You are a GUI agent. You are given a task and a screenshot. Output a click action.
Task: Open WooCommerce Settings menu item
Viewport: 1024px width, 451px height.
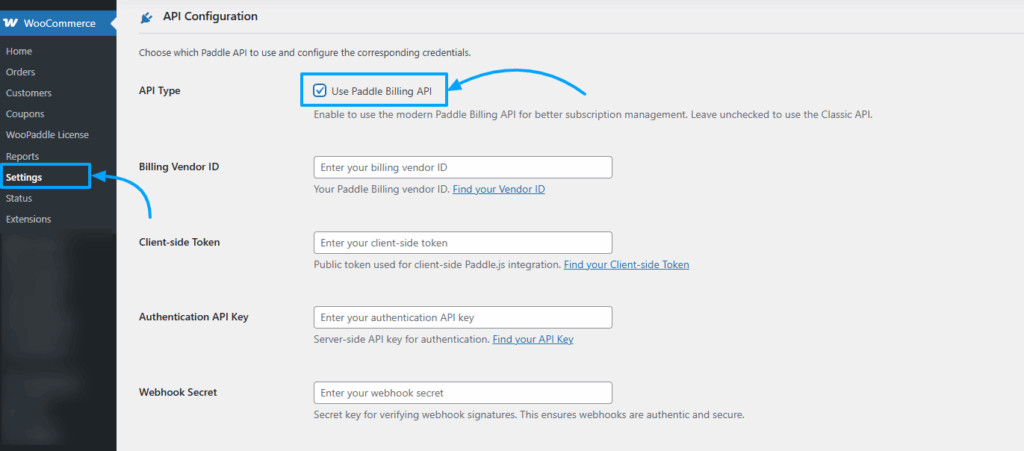(24, 177)
